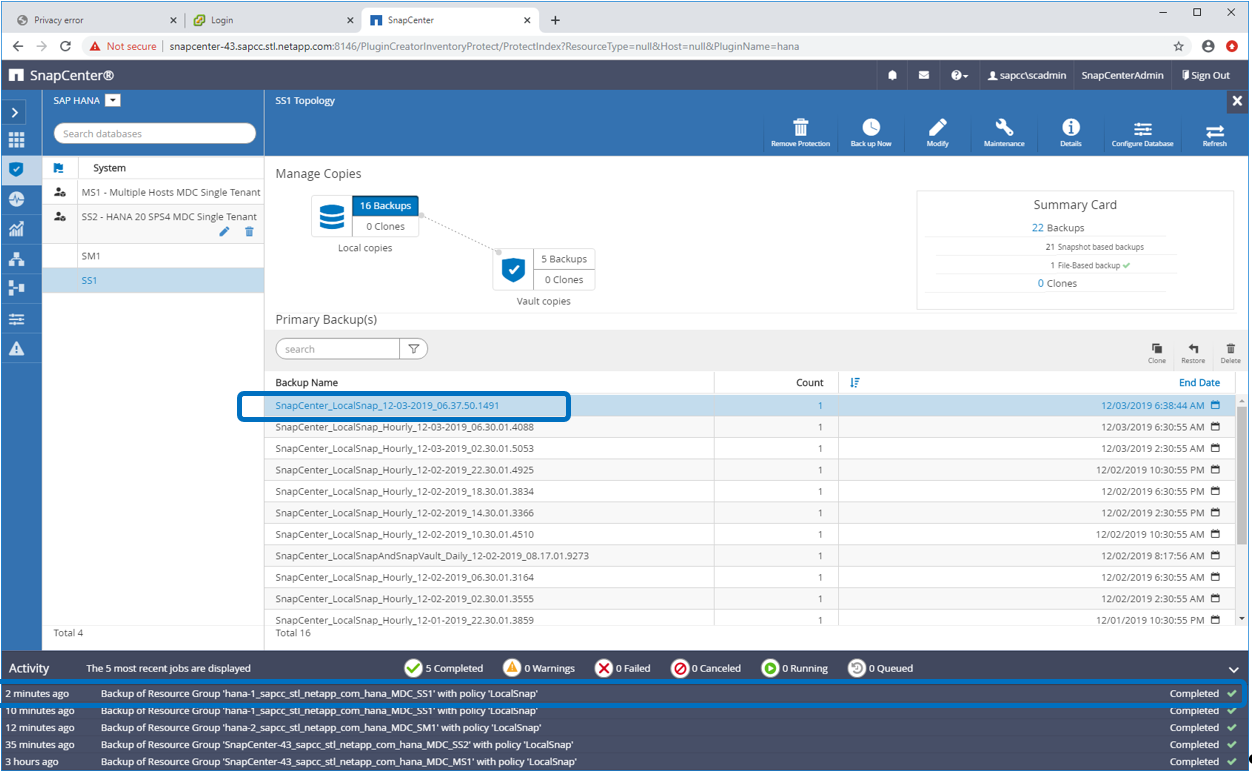The width and height of the screenshot is (1252, 772).
Task: Open Configure Database settings icon
Action: pos(1142,129)
